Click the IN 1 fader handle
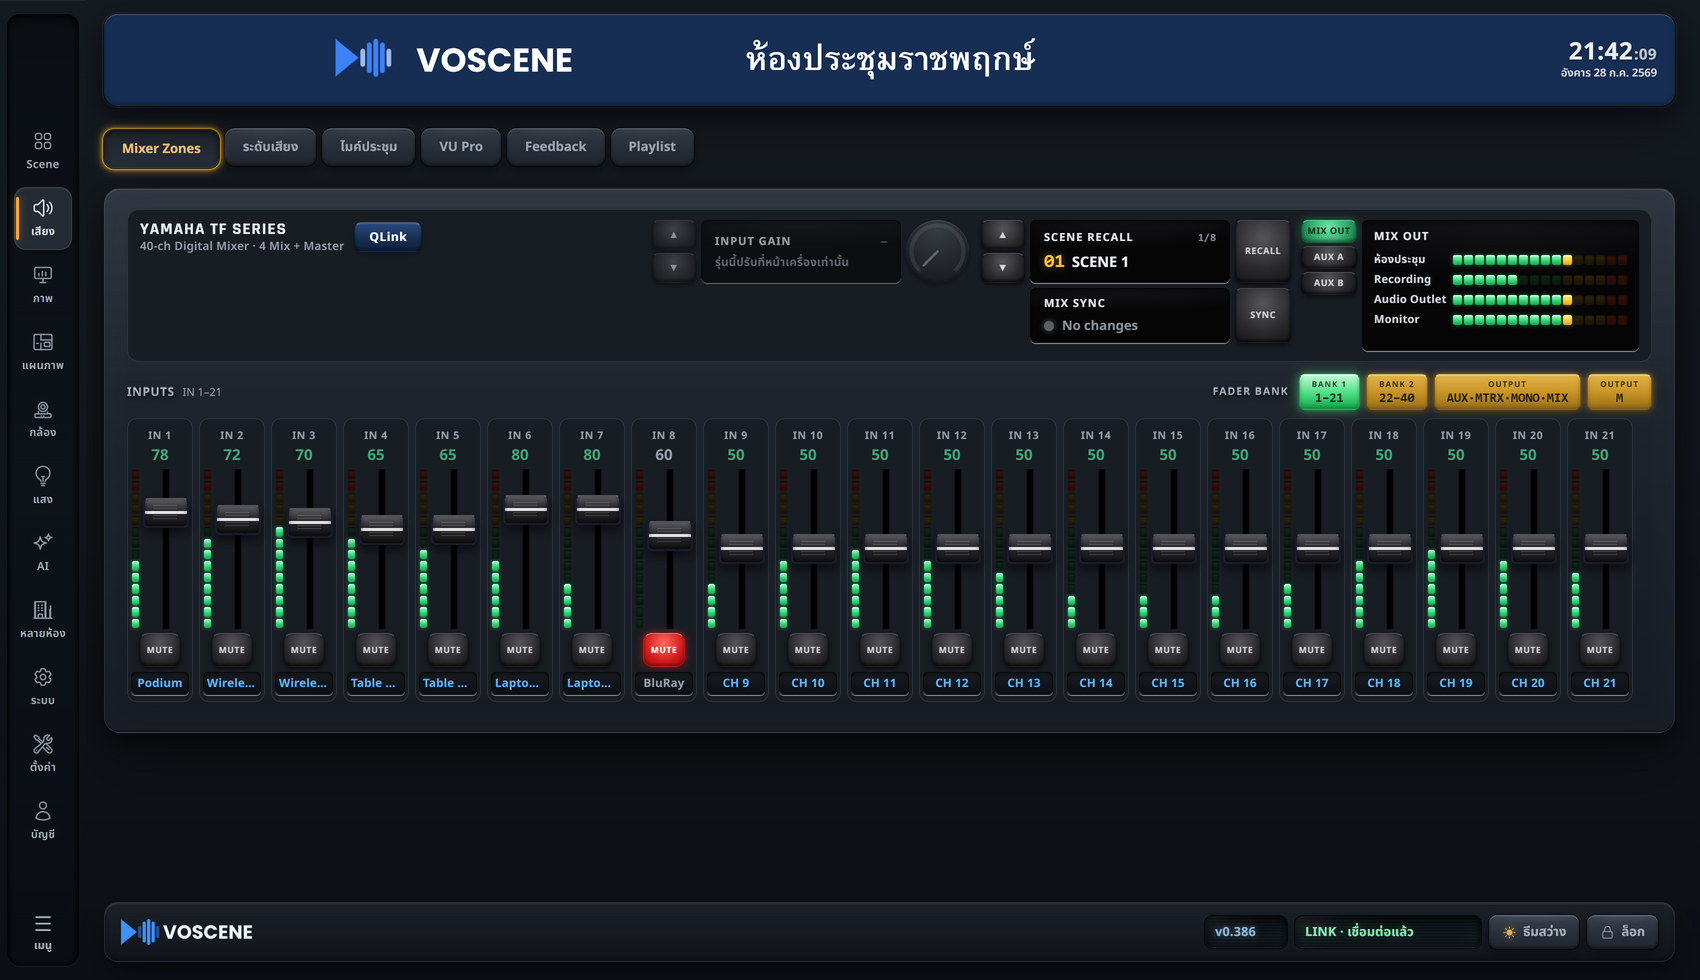 pyautogui.click(x=166, y=511)
